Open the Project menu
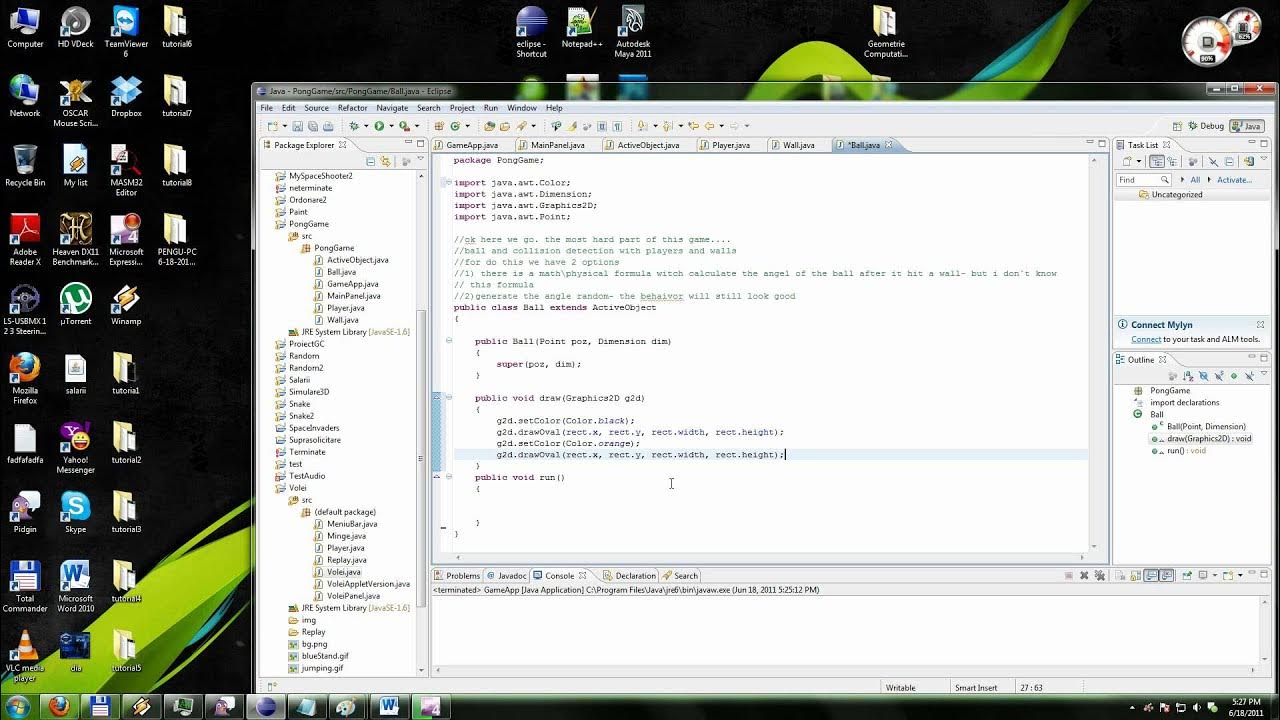This screenshot has height=720, width=1280. (462, 108)
